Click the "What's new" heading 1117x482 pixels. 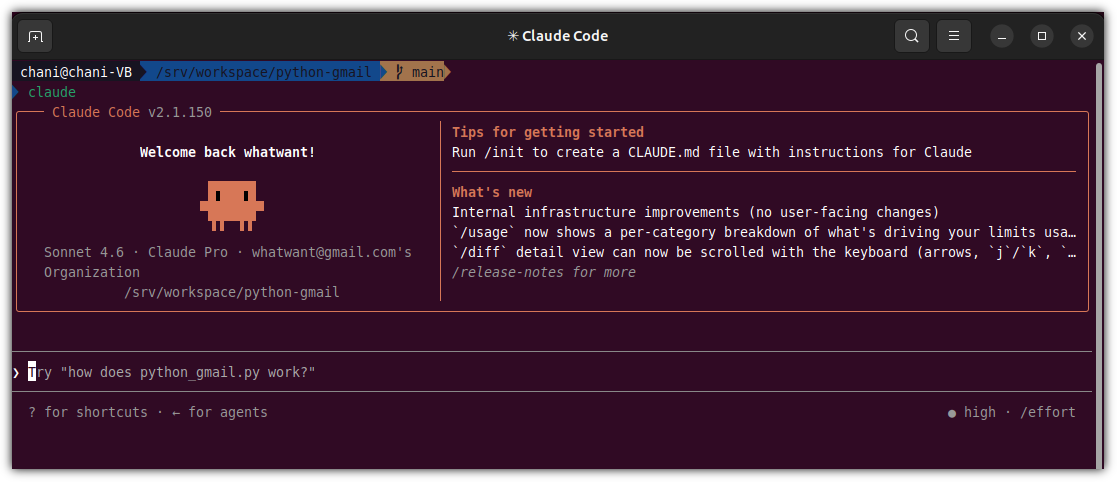tap(492, 192)
